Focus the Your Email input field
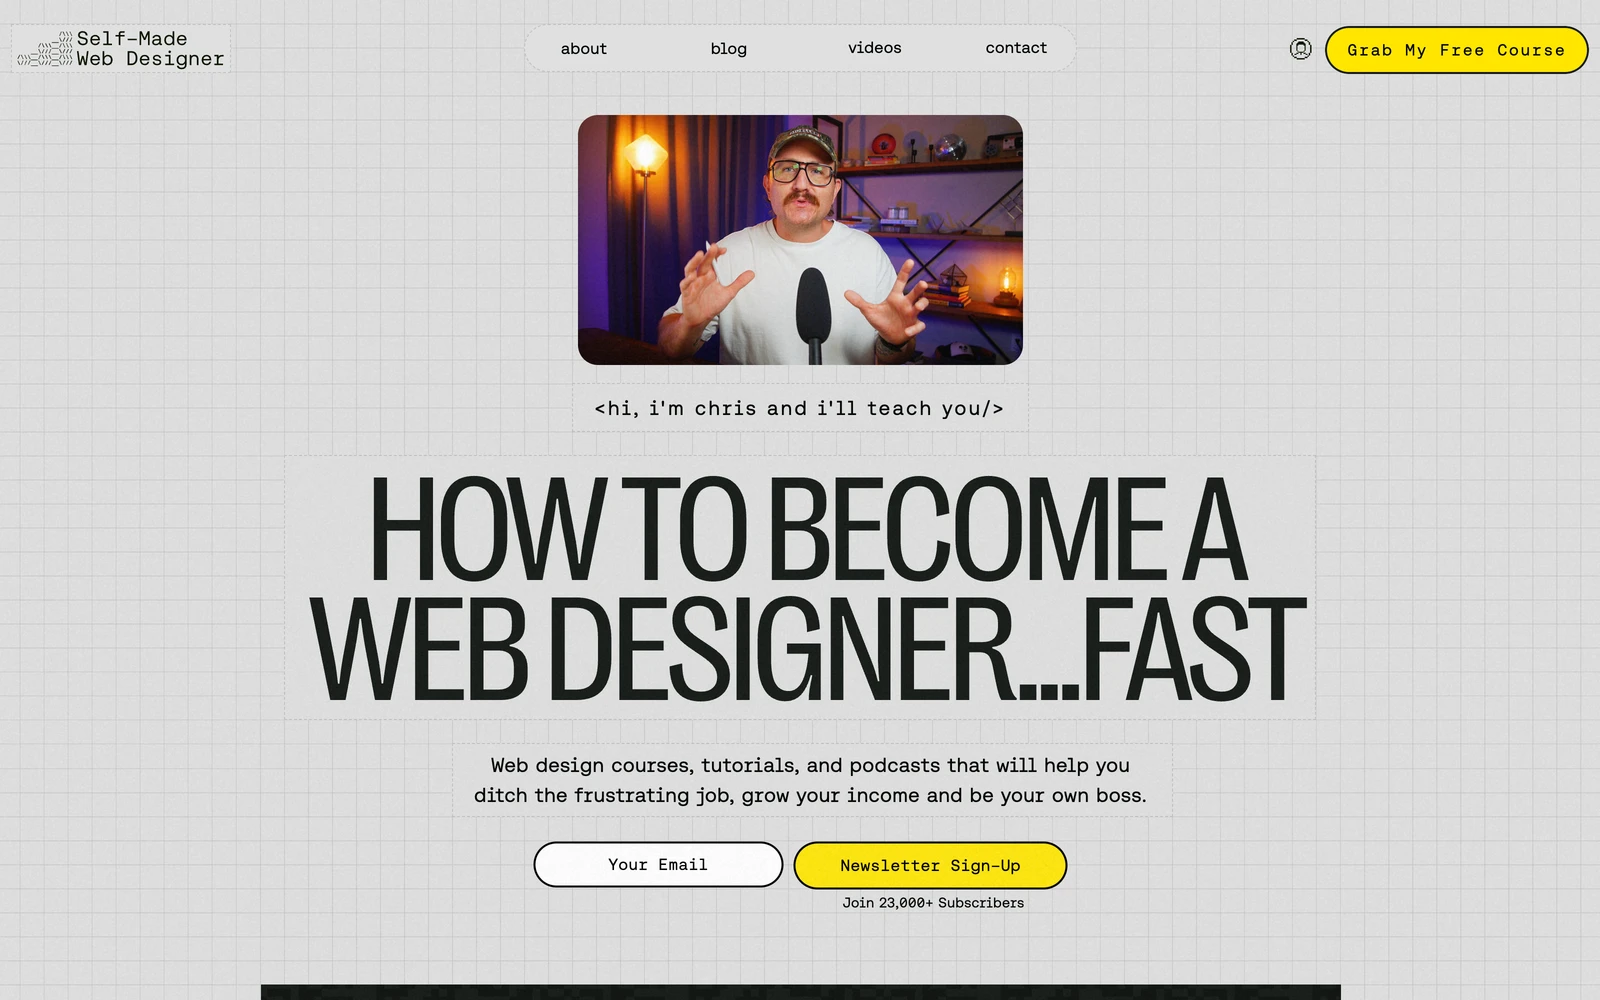1600x1000 pixels. 658,864
